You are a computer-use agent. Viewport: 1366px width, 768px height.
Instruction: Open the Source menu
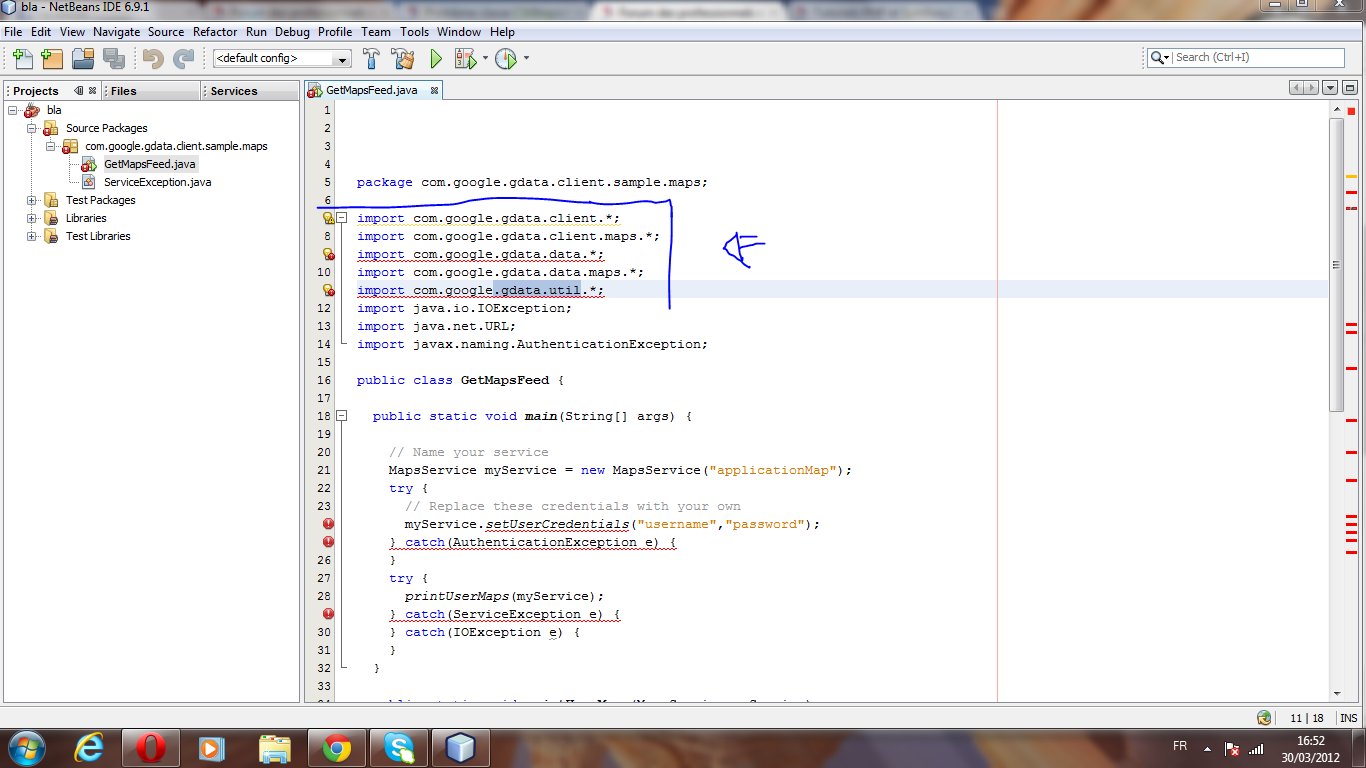(x=166, y=32)
